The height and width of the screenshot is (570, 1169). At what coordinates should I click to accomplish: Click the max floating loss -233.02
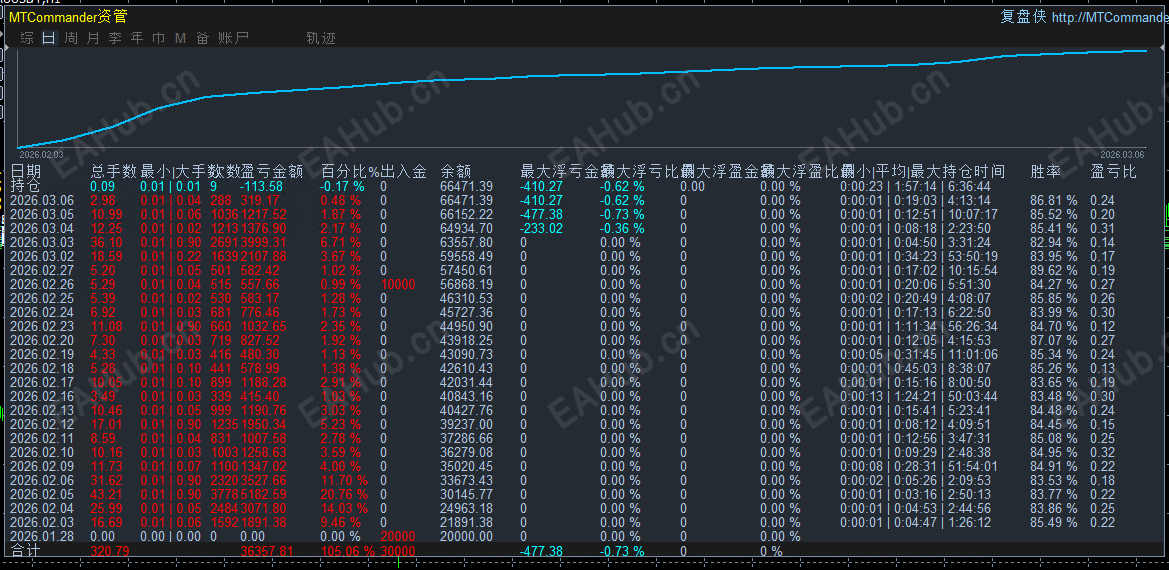(541, 228)
